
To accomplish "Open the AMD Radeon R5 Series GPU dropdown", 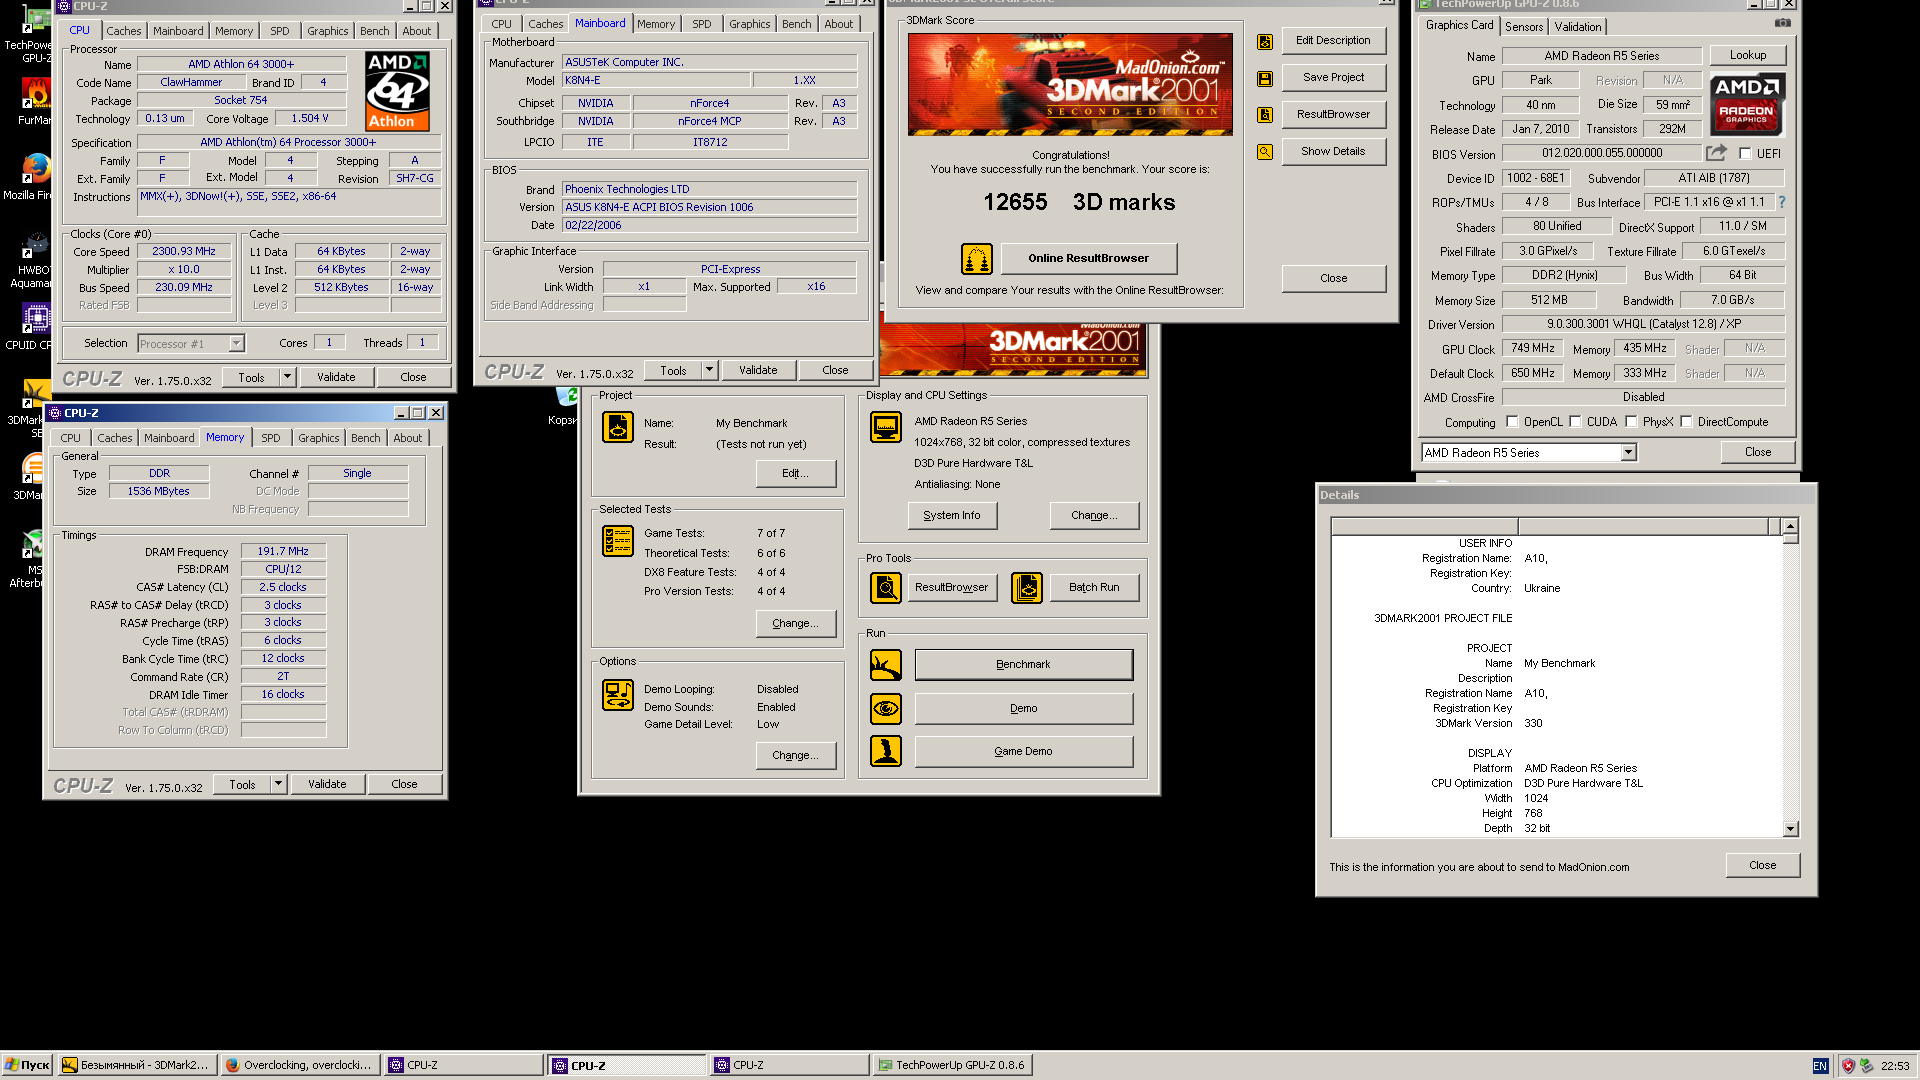I will 1529,453.
